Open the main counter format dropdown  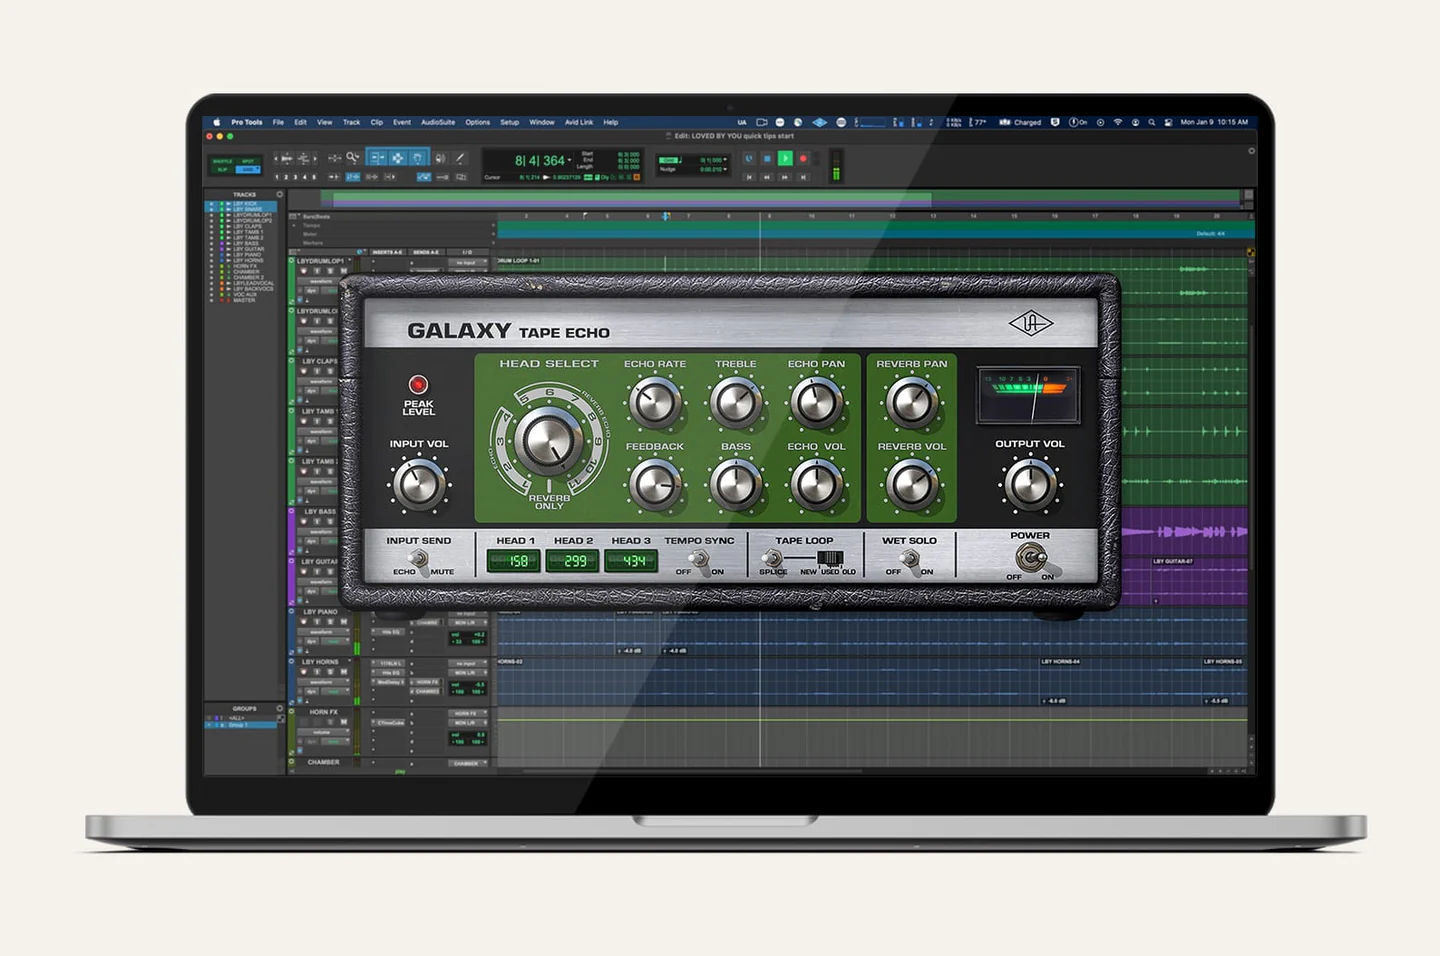pos(570,161)
